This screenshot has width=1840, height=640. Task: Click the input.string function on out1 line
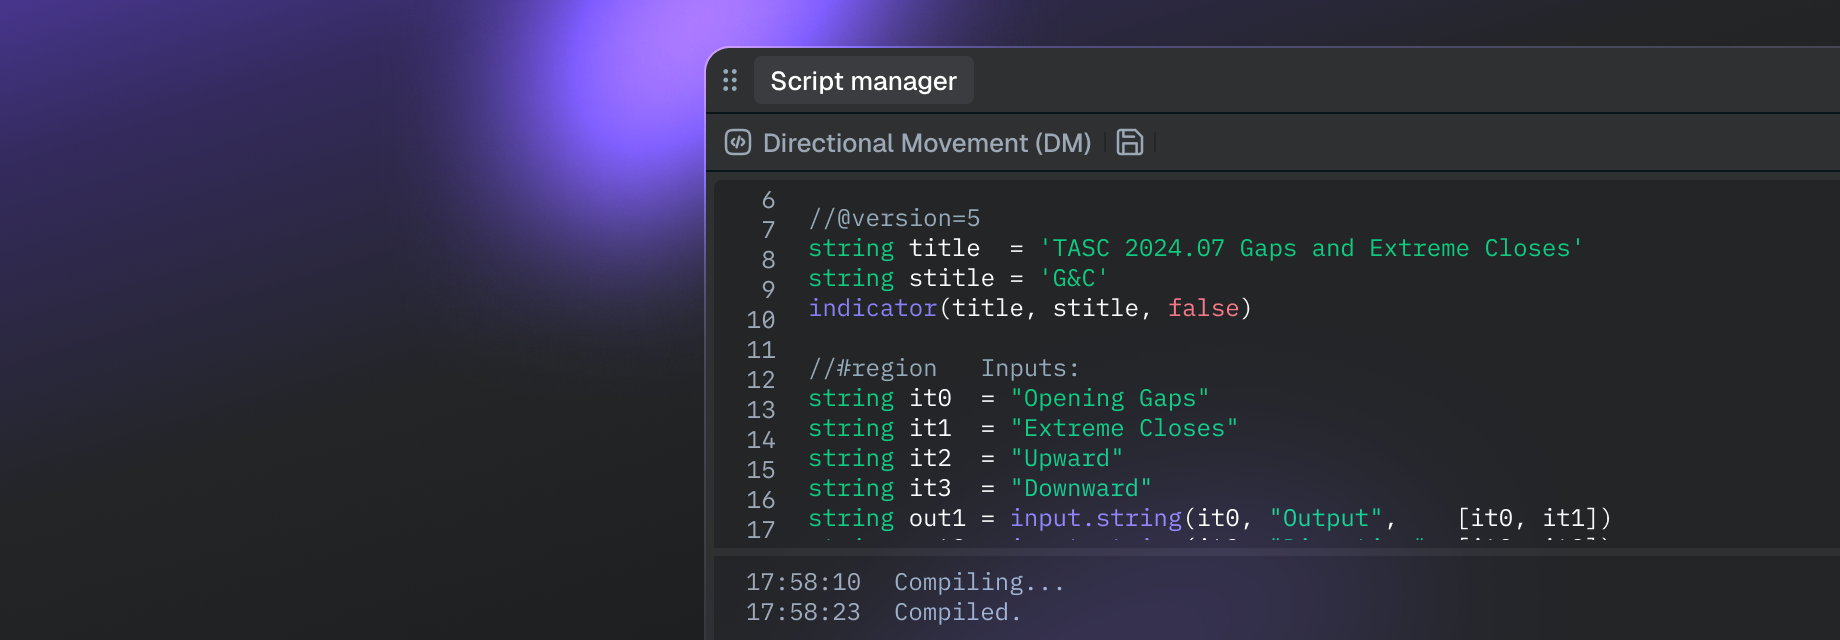pos(1096,518)
